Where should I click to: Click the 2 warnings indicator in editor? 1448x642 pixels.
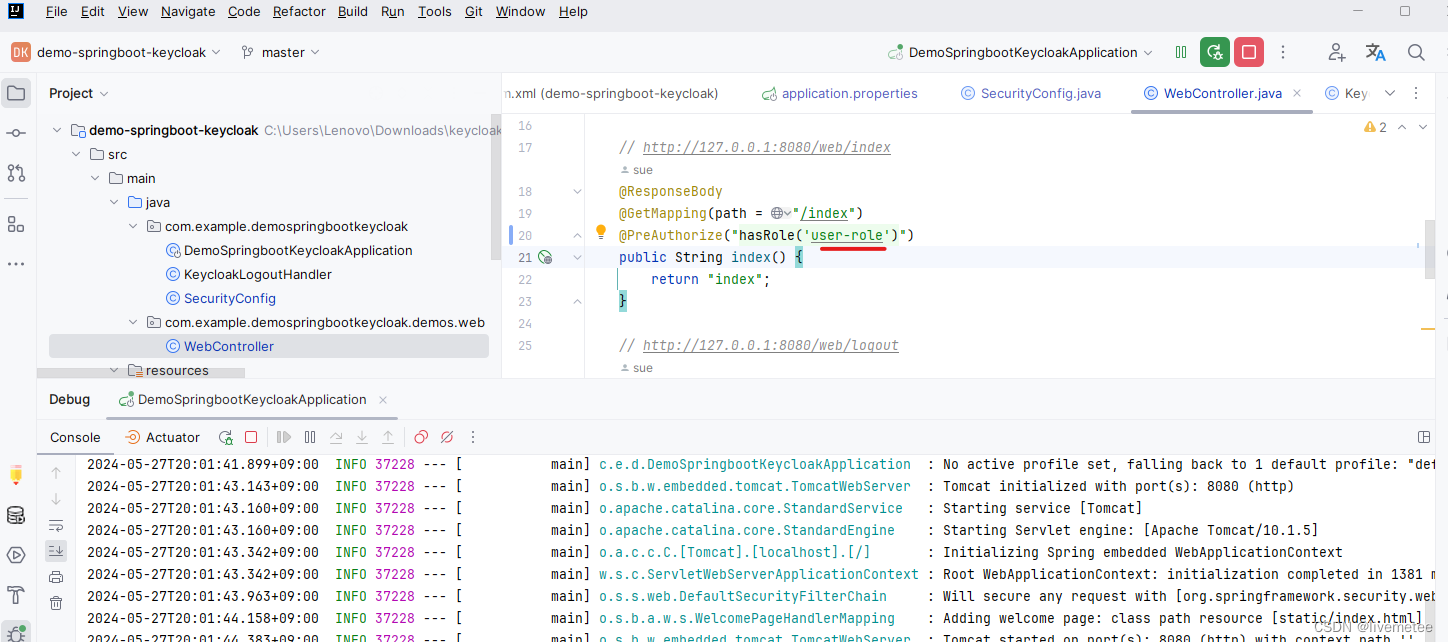1376,127
